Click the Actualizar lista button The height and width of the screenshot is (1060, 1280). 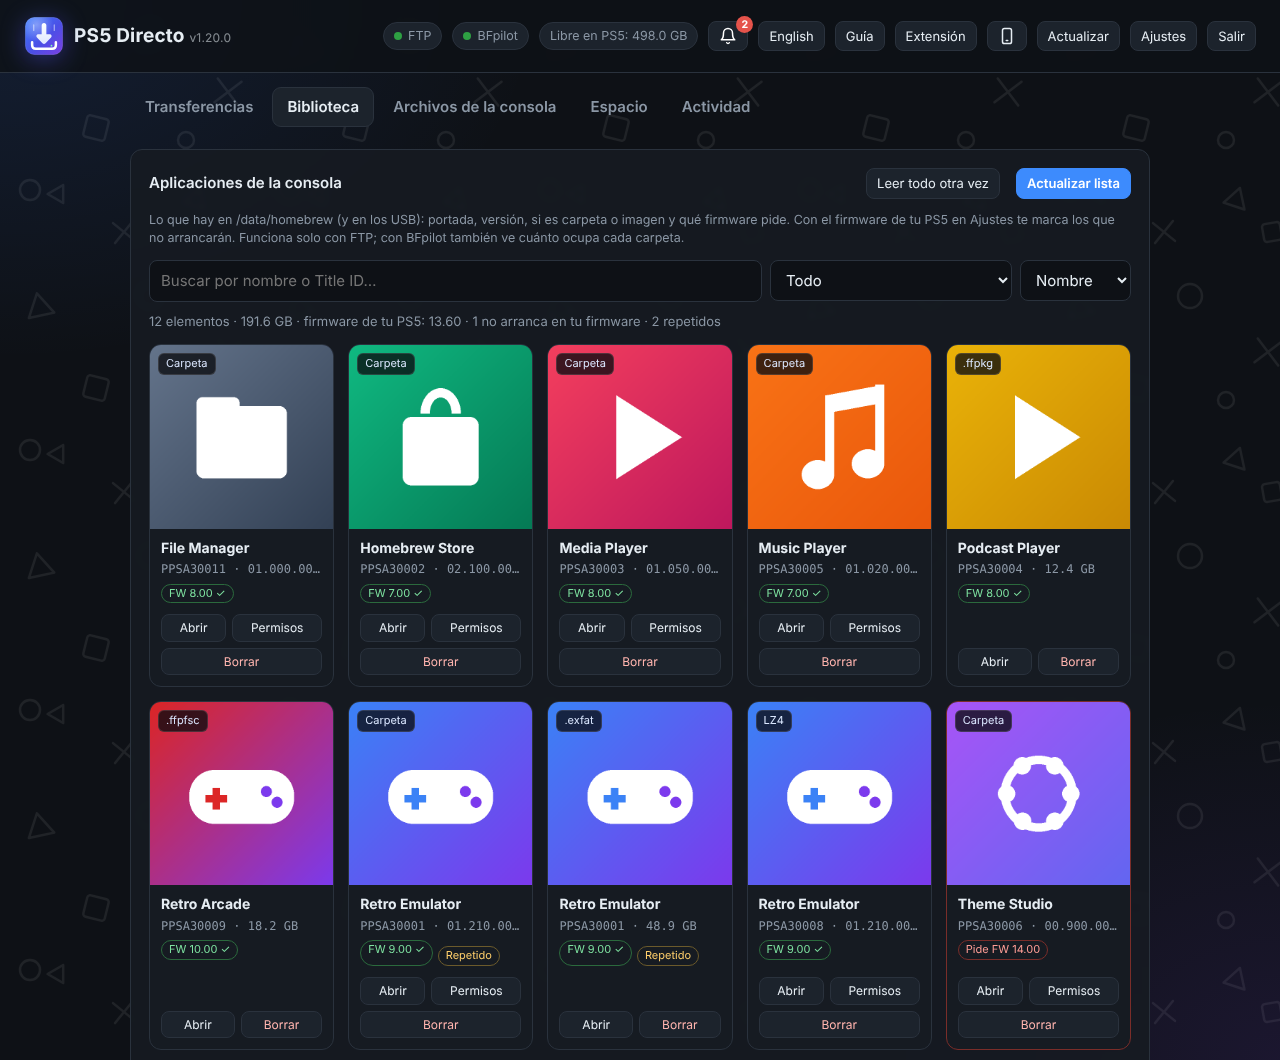pyautogui.click(x=1073, y=184)
